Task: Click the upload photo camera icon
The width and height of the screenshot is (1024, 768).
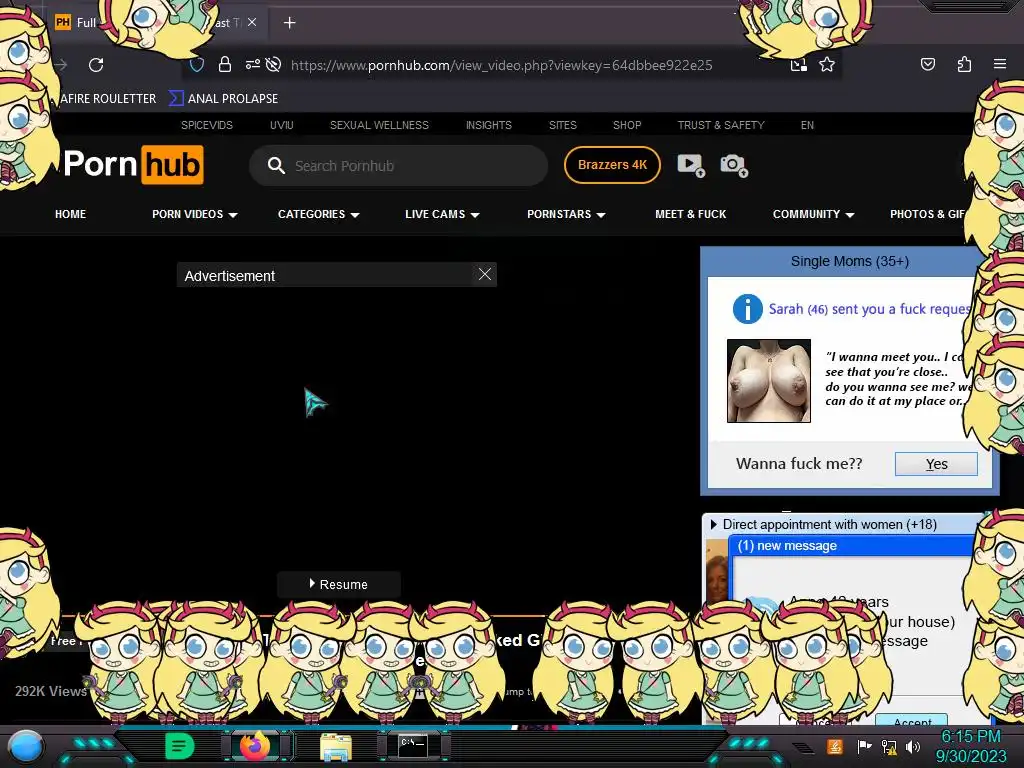Action: click(733, 165)
